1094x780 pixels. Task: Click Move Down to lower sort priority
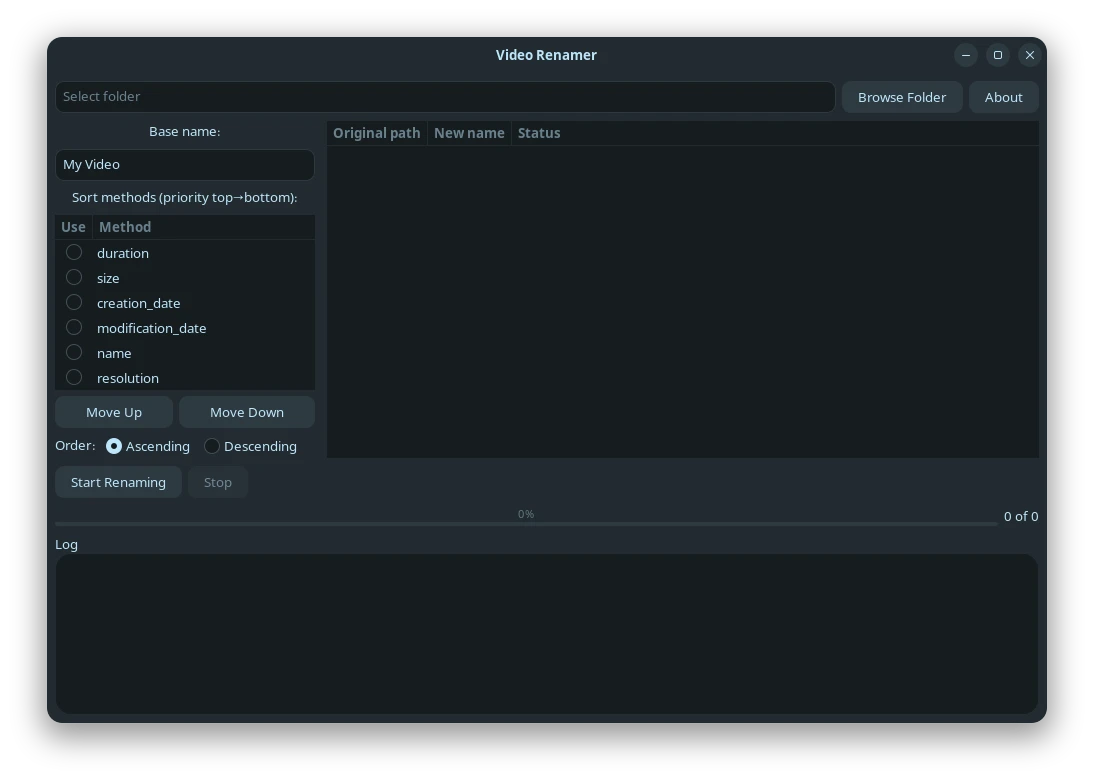click(246, 411)
